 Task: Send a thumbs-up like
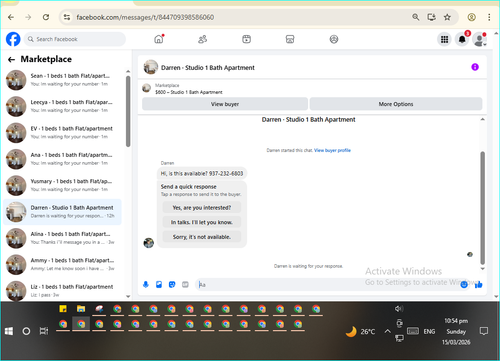(x=479, y=284)
